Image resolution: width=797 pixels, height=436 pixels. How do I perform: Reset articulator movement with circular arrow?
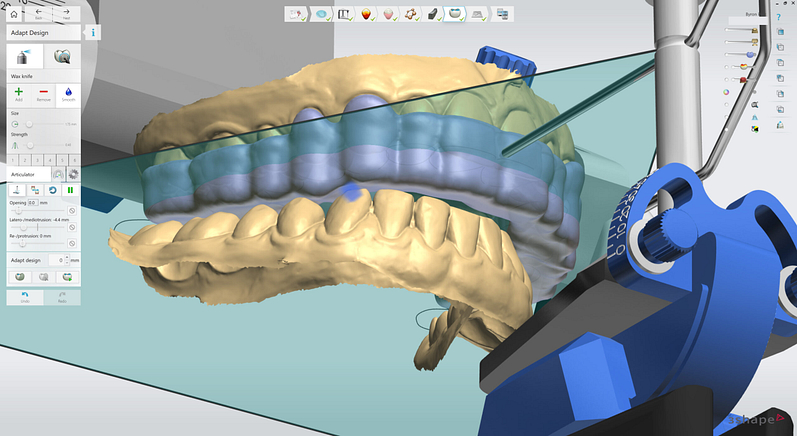point(54,189)
